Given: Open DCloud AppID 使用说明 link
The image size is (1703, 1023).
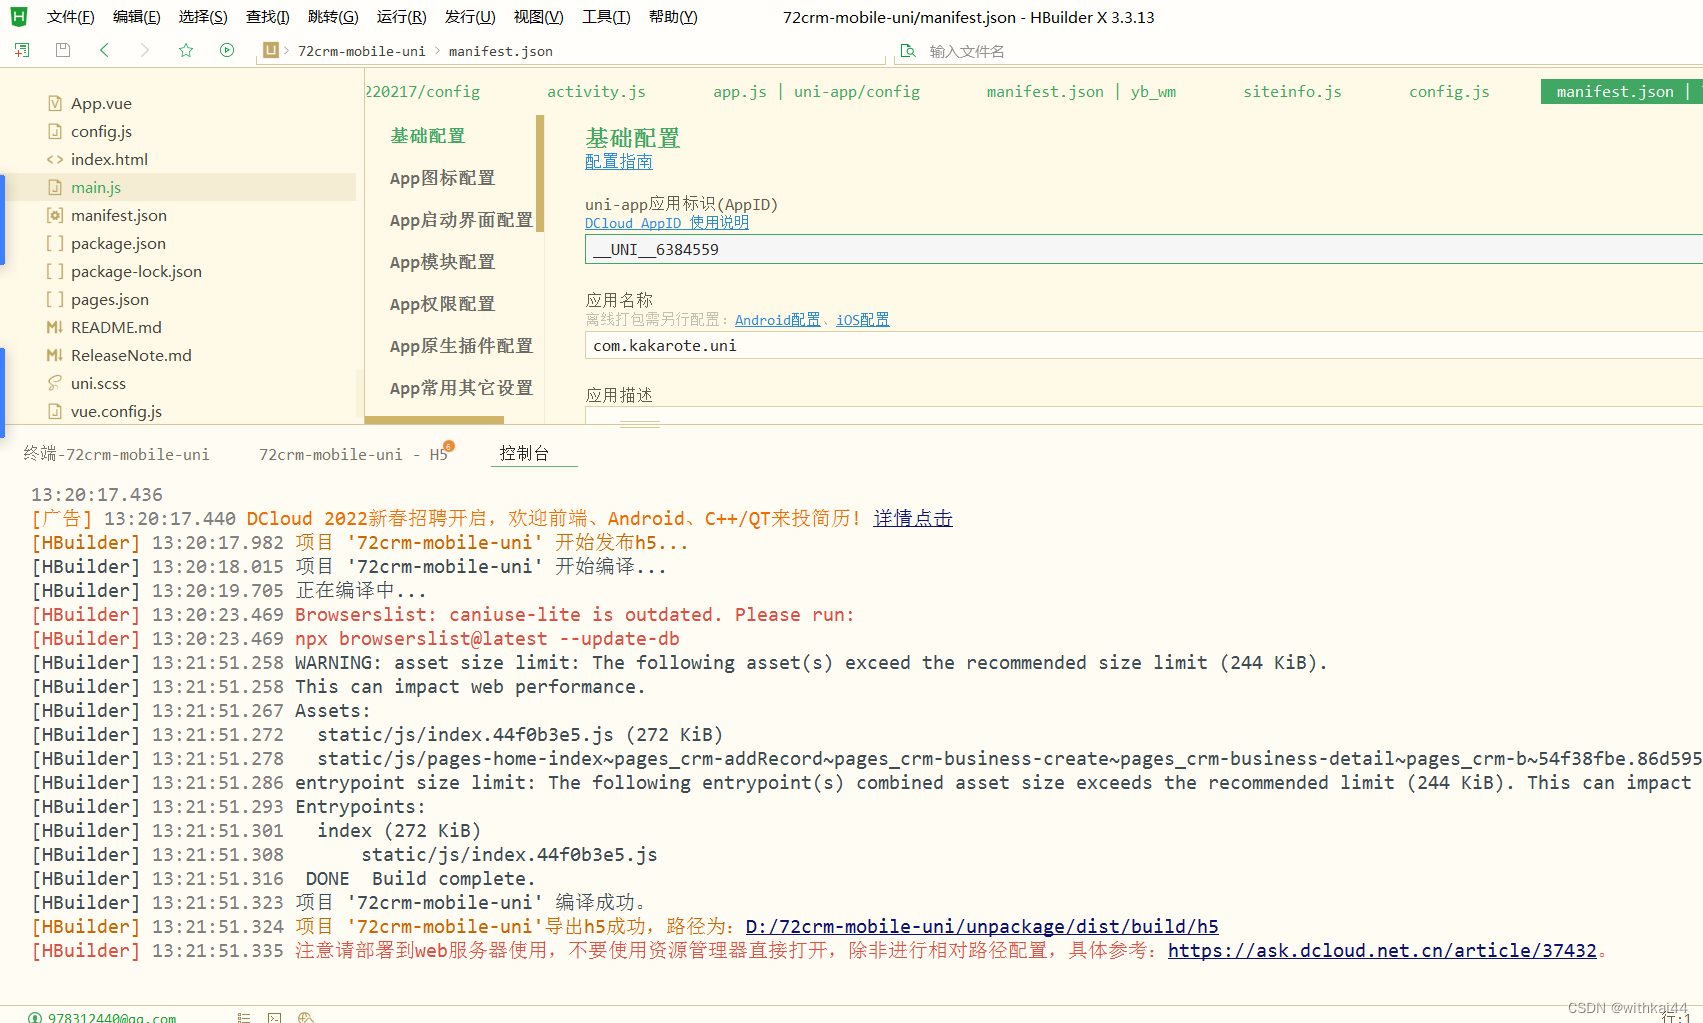Looking at the screenshot, I should coord(667,223).
